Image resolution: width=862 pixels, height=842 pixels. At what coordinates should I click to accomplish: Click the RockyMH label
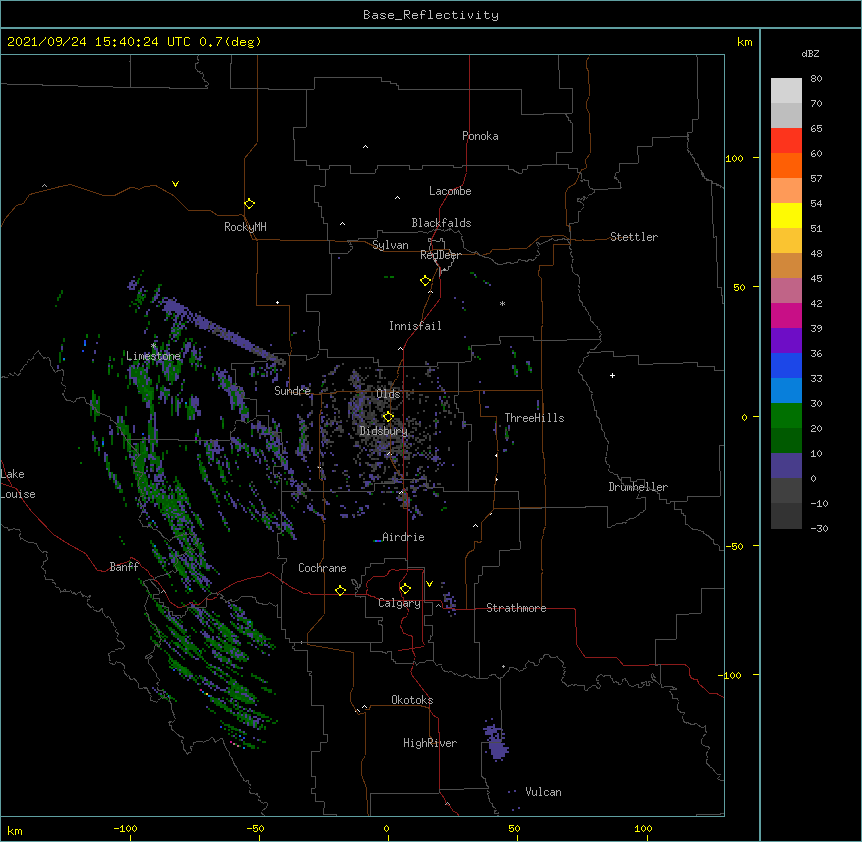pos(245,227)
